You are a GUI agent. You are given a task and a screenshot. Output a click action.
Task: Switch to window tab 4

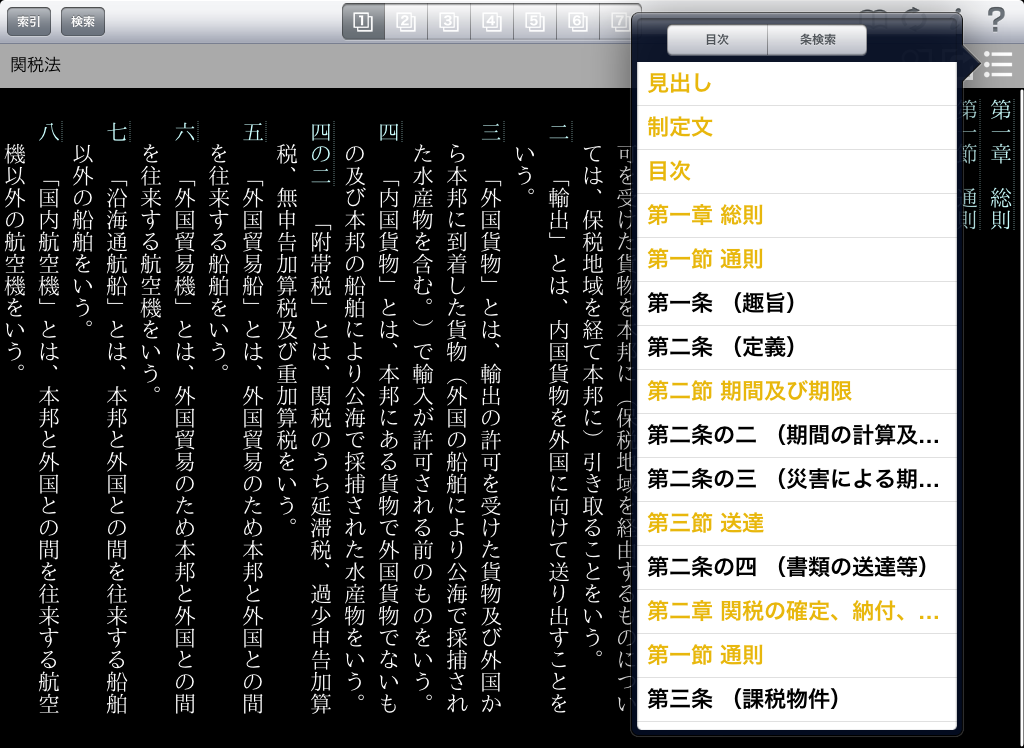[492, 22]
